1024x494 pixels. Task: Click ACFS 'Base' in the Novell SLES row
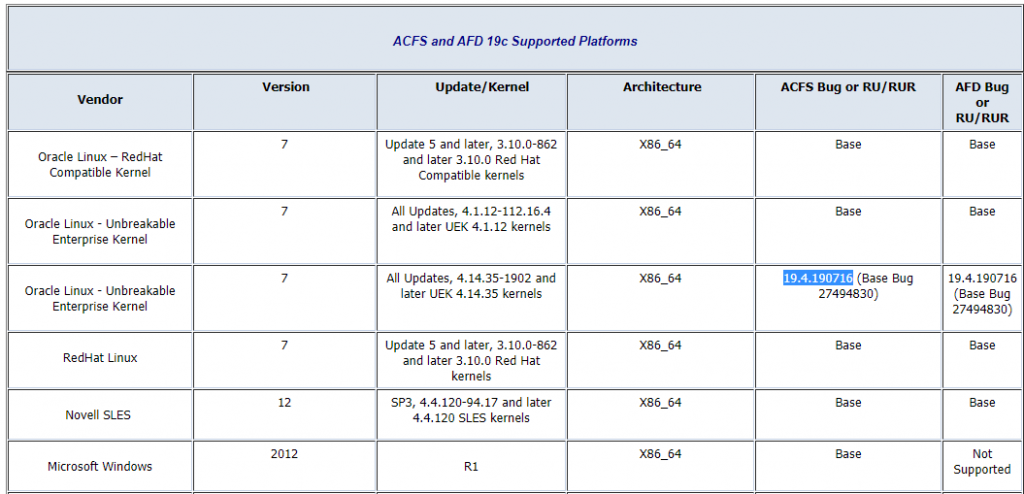tap(848, 402)
